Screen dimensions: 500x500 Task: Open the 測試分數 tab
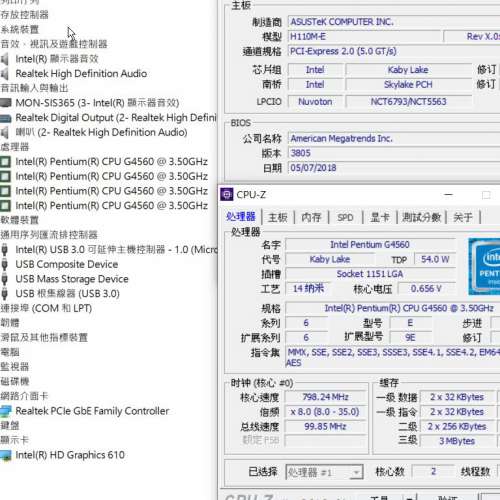pos(421,217)
